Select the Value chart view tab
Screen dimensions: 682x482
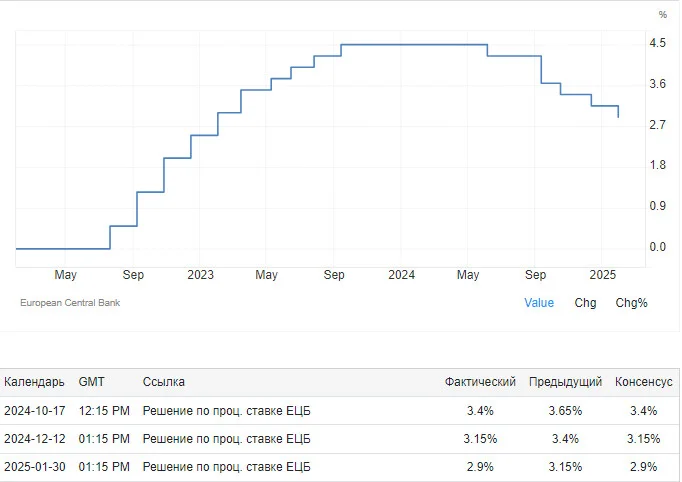(538, 303)
